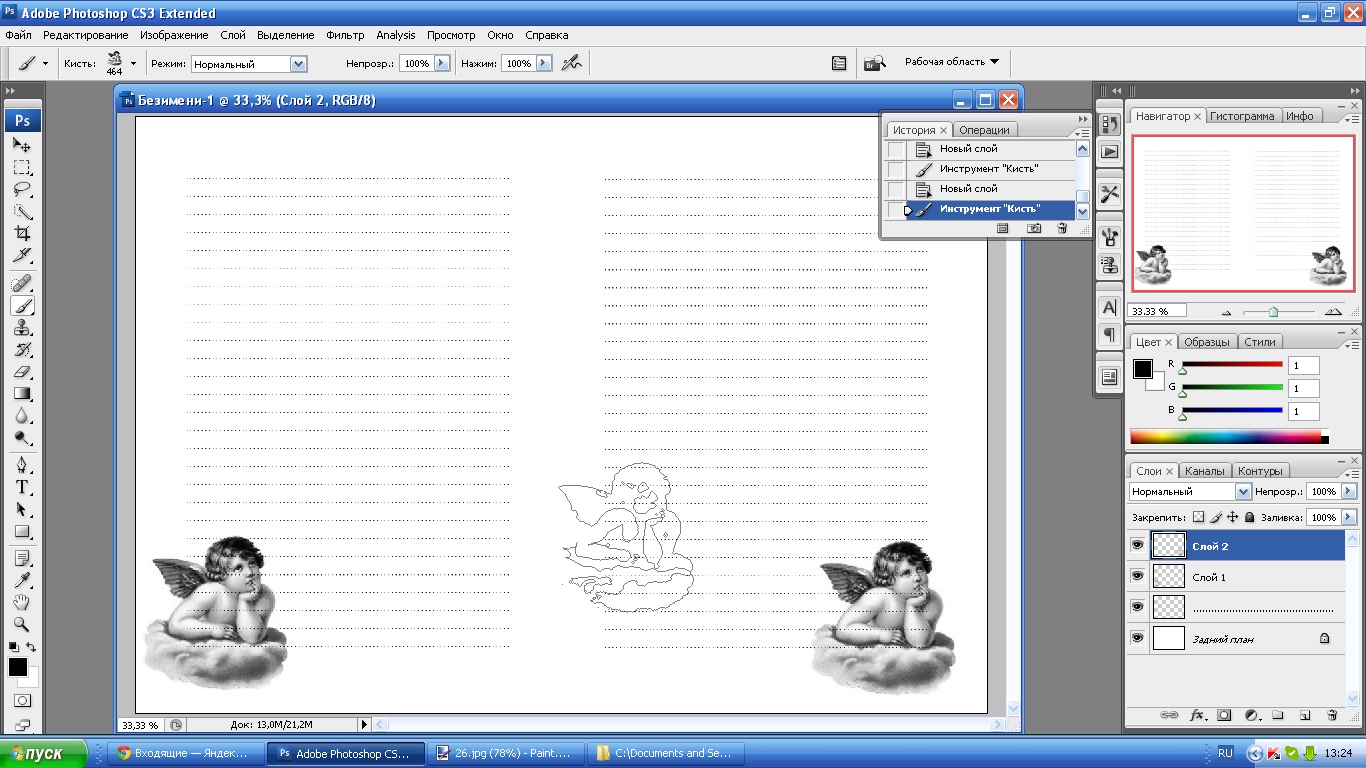Toggle Quick Mask mode

point(22,700)
